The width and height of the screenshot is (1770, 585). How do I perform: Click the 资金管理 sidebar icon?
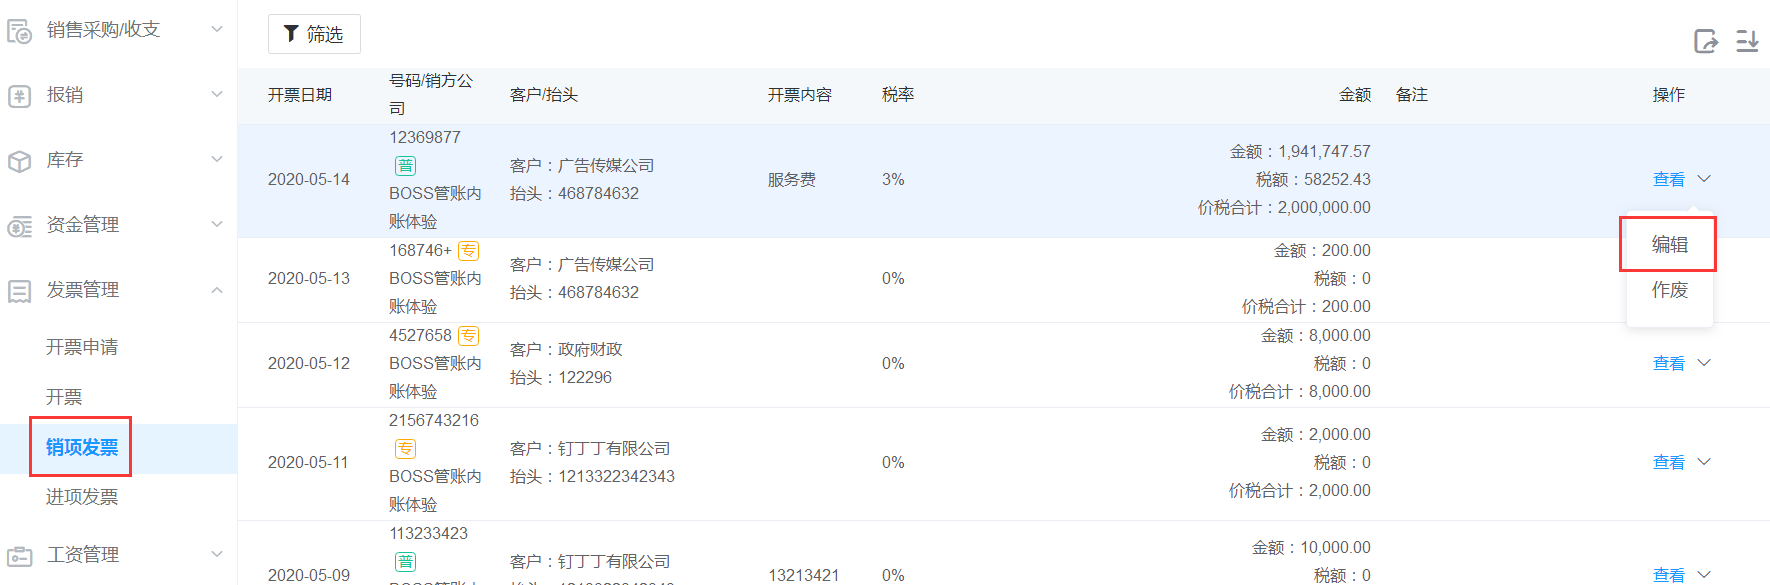20,226
